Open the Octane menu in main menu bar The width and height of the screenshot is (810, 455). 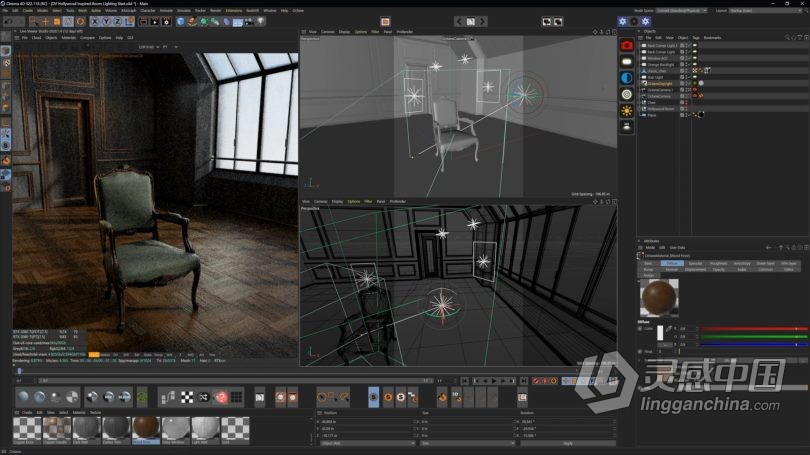(299, 10)
